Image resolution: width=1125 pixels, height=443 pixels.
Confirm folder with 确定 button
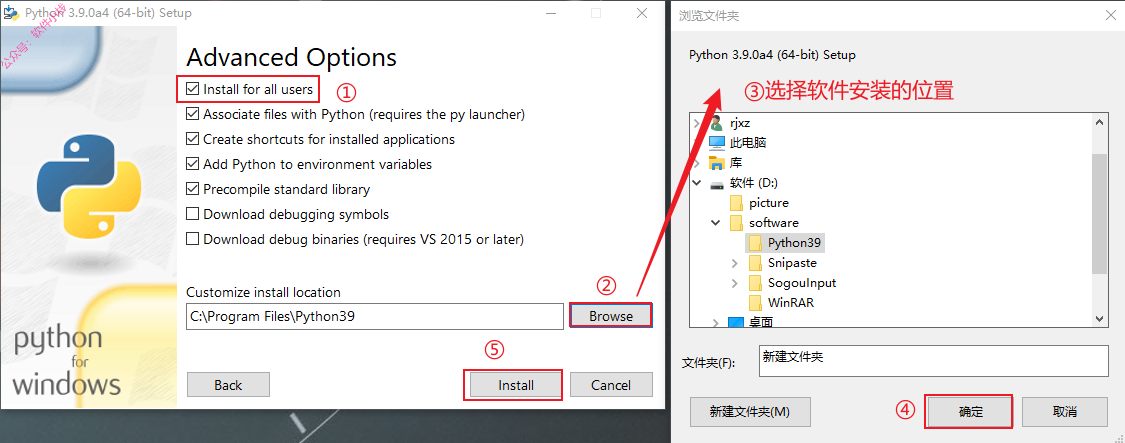pyautogui.click(x=970, y=412)
